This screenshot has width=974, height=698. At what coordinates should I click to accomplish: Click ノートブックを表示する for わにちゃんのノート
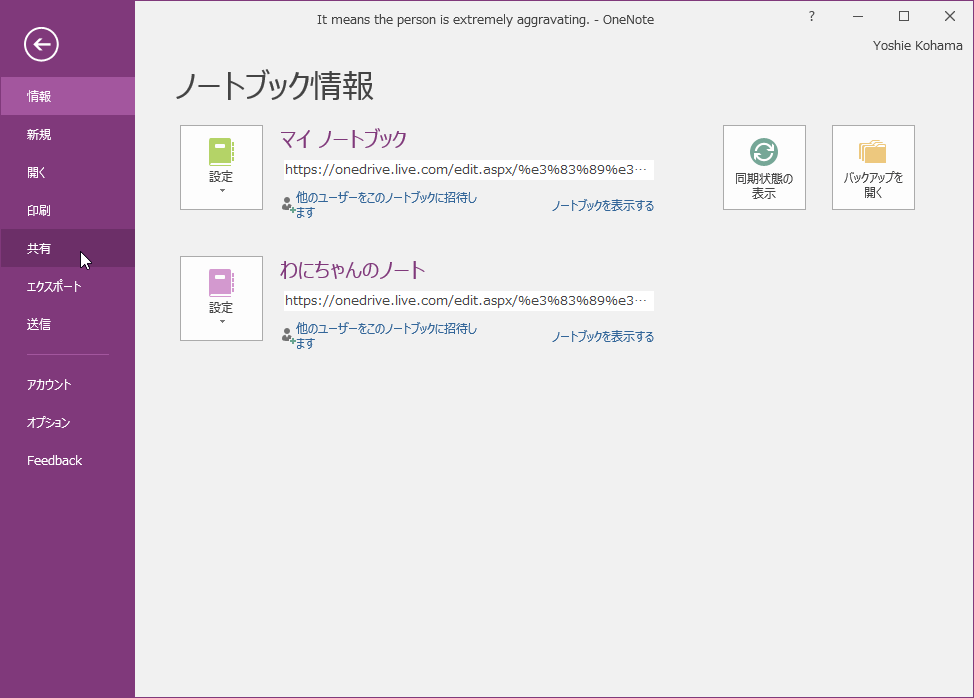click(x=603, y=337)
